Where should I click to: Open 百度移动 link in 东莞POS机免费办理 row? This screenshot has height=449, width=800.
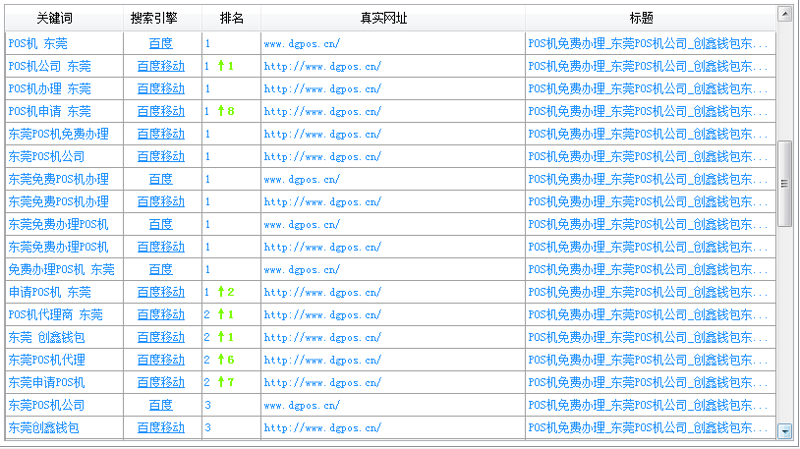[161, 134]
